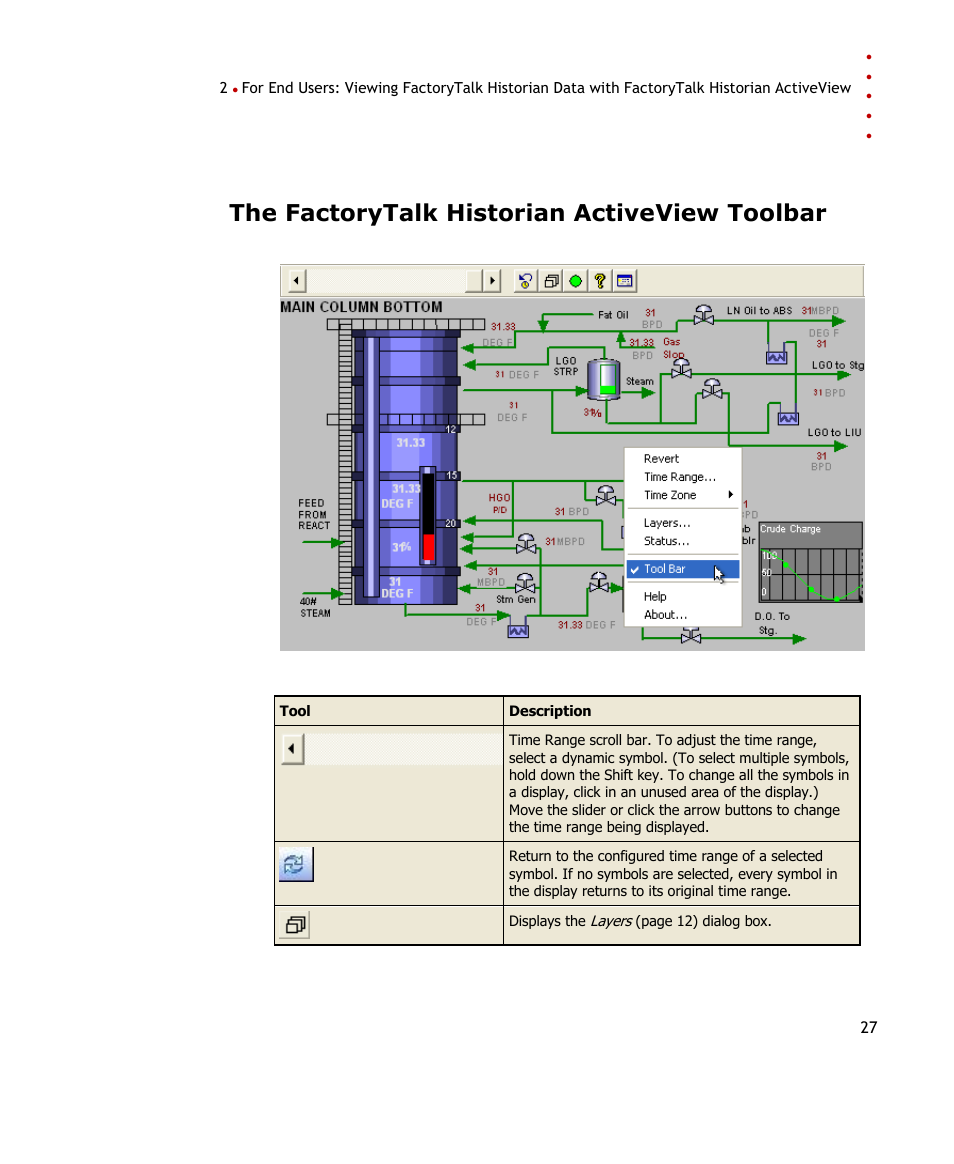This screenshot has height=1164, width=954.
Task: Click the Description column header
Action: pos(550,711)
